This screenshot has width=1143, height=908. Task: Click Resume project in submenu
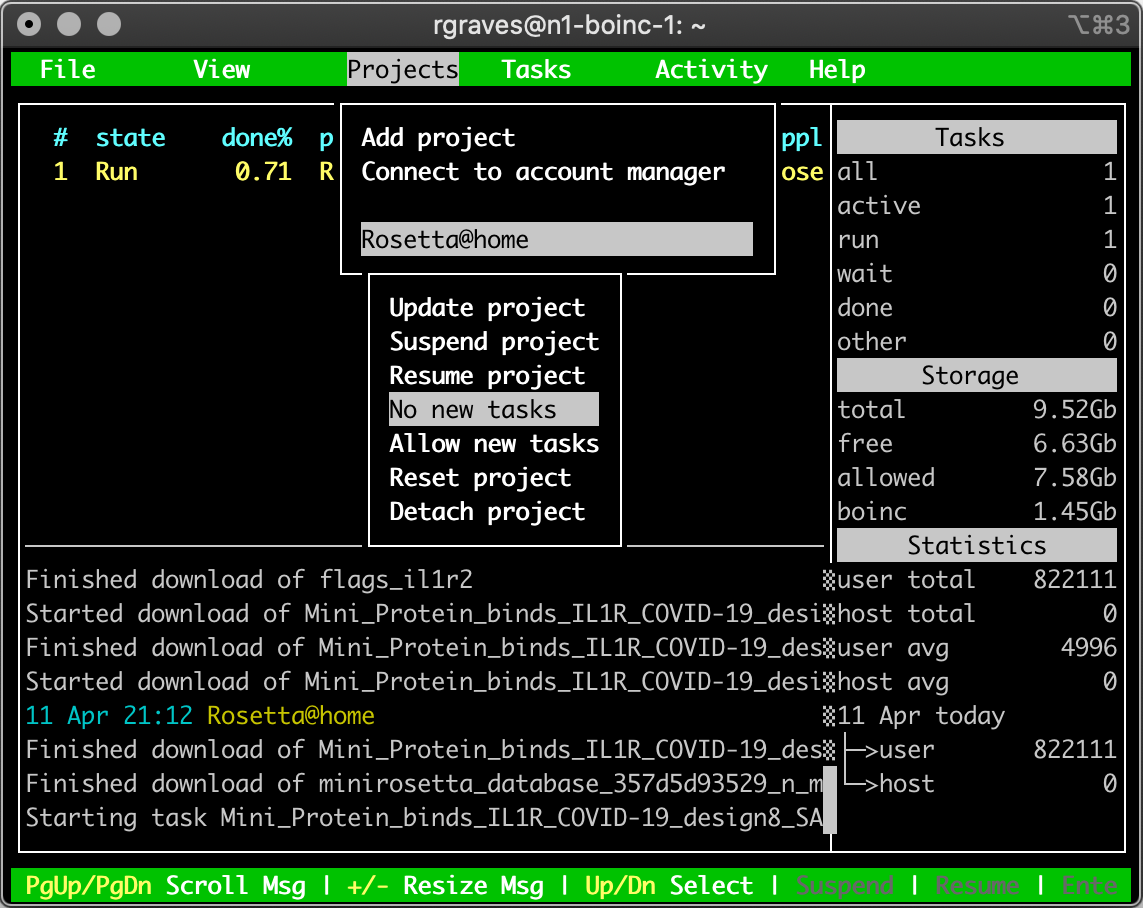coord(487,376)
